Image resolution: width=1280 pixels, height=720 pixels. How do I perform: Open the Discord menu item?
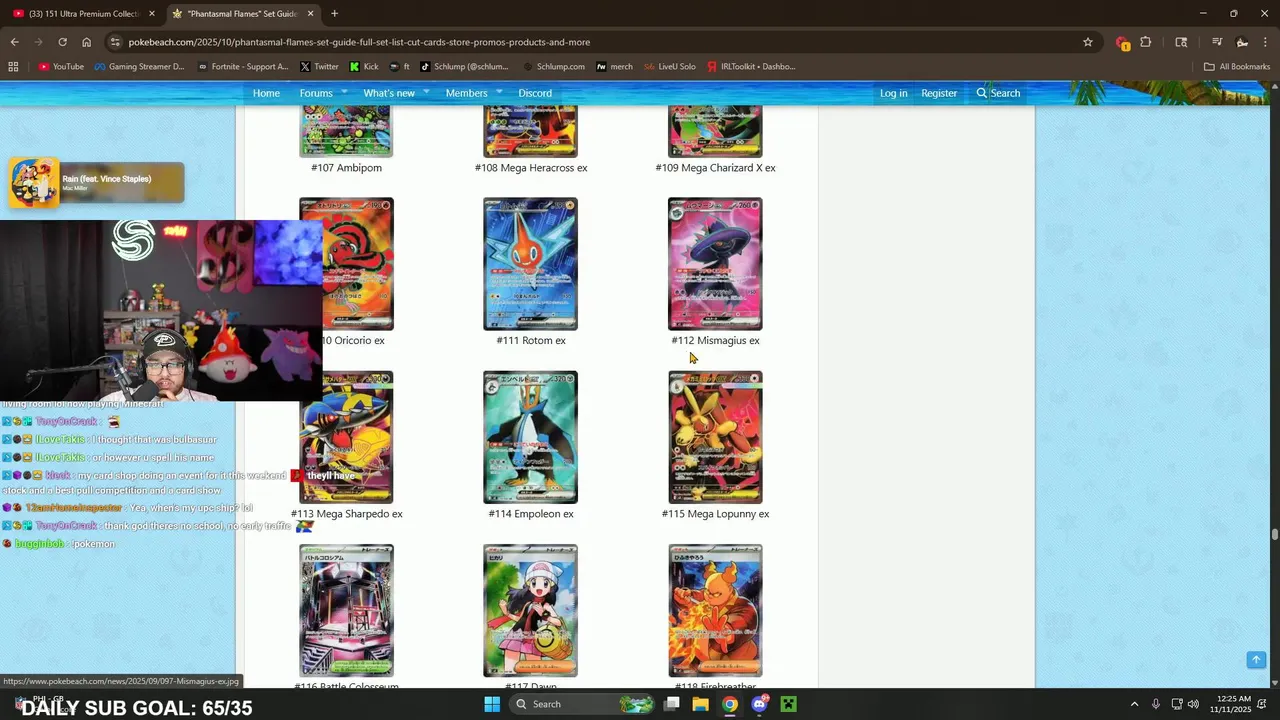(535, 93)
